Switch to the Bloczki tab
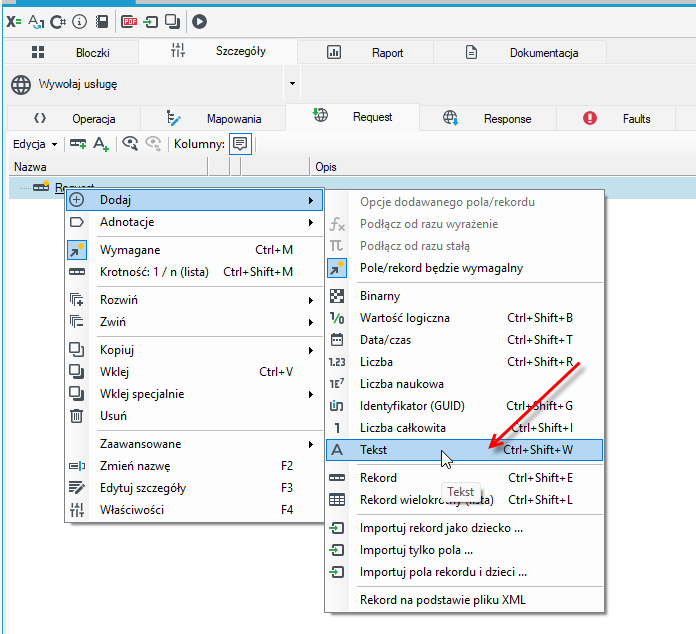 click(71, 52)
